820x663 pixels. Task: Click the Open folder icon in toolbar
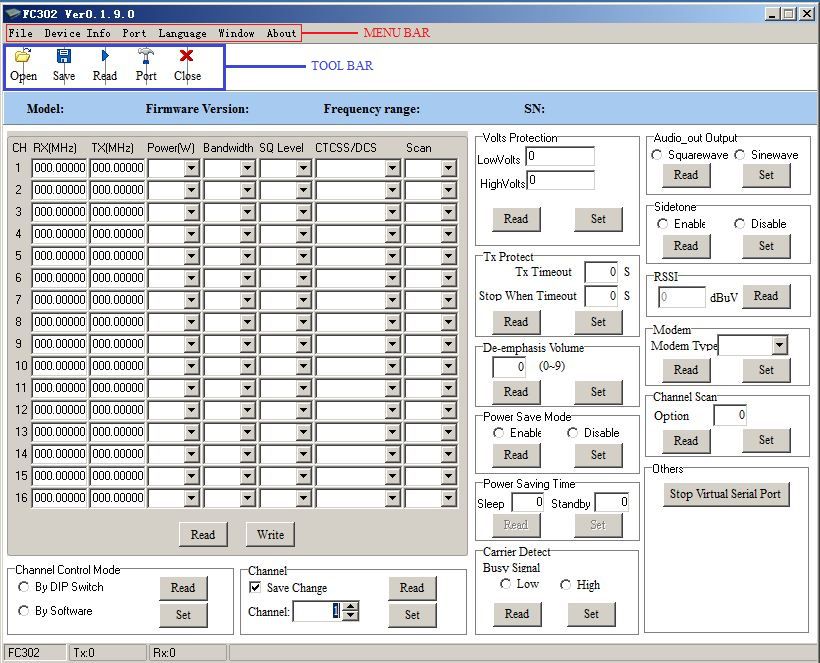tap(23, 55)
